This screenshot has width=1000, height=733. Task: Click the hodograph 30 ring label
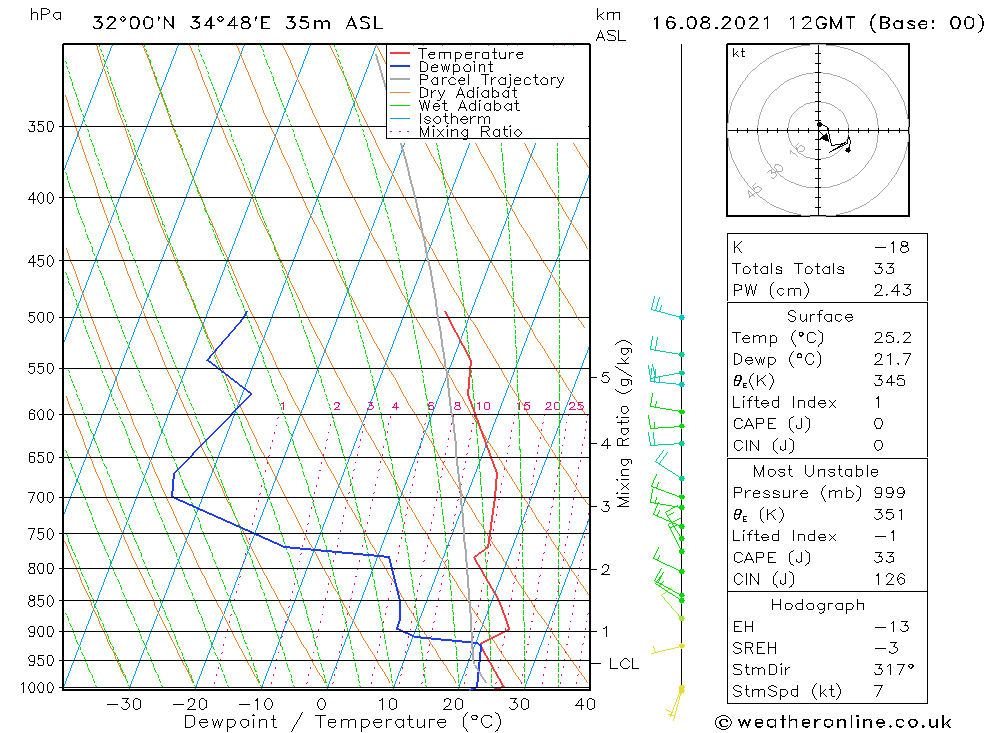[x=776, y=170]
